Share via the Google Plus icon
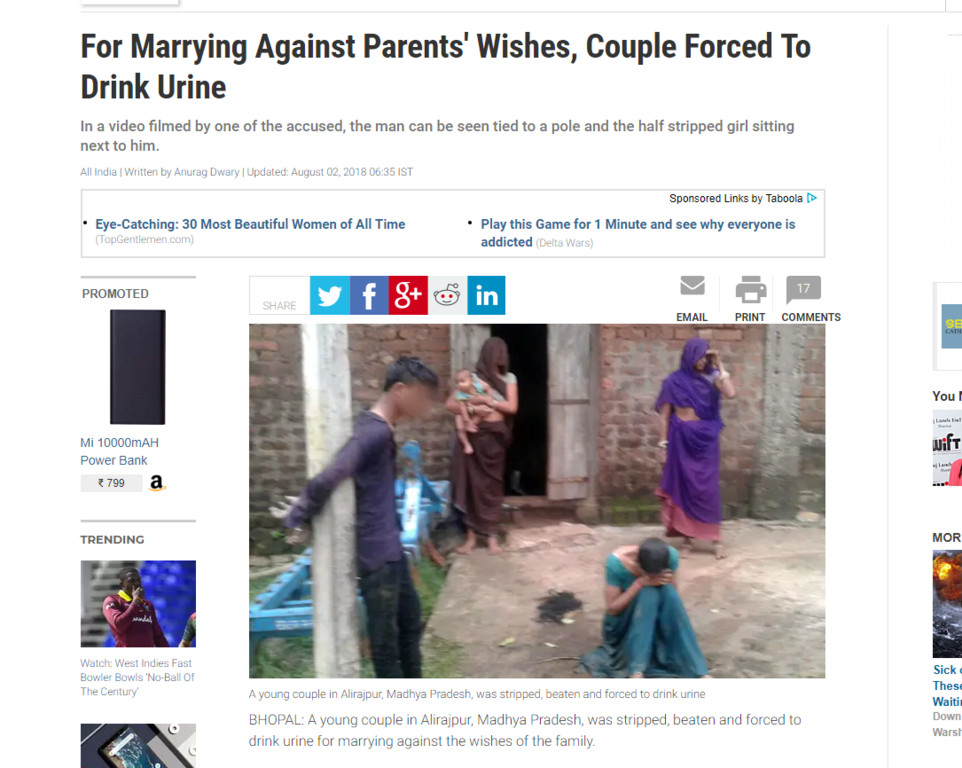Image resolution: width=962 pixels, height=768 pixels. [408, 295]
